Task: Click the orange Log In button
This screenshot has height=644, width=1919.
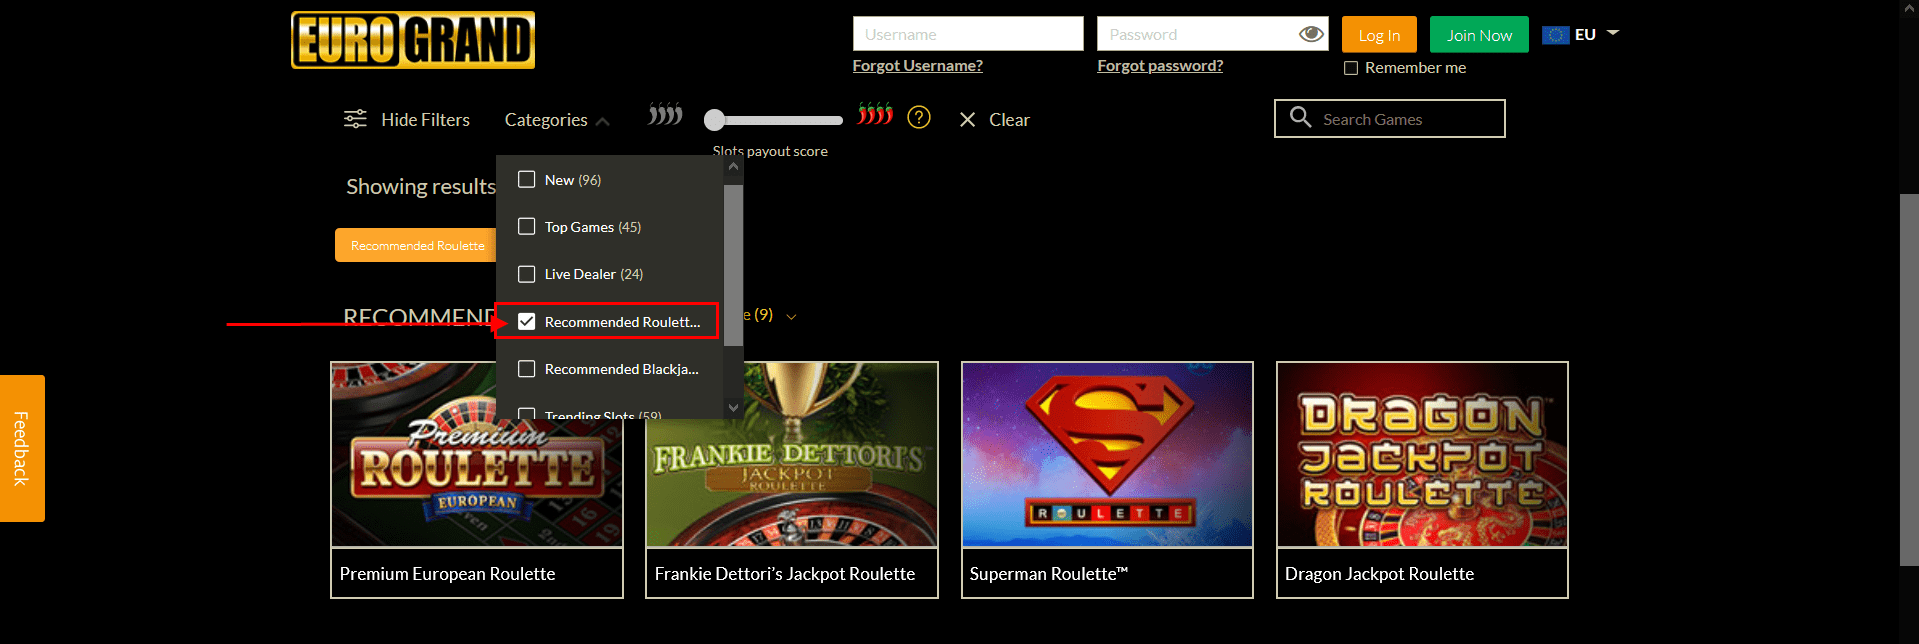Action: (x=1379, y=34)
